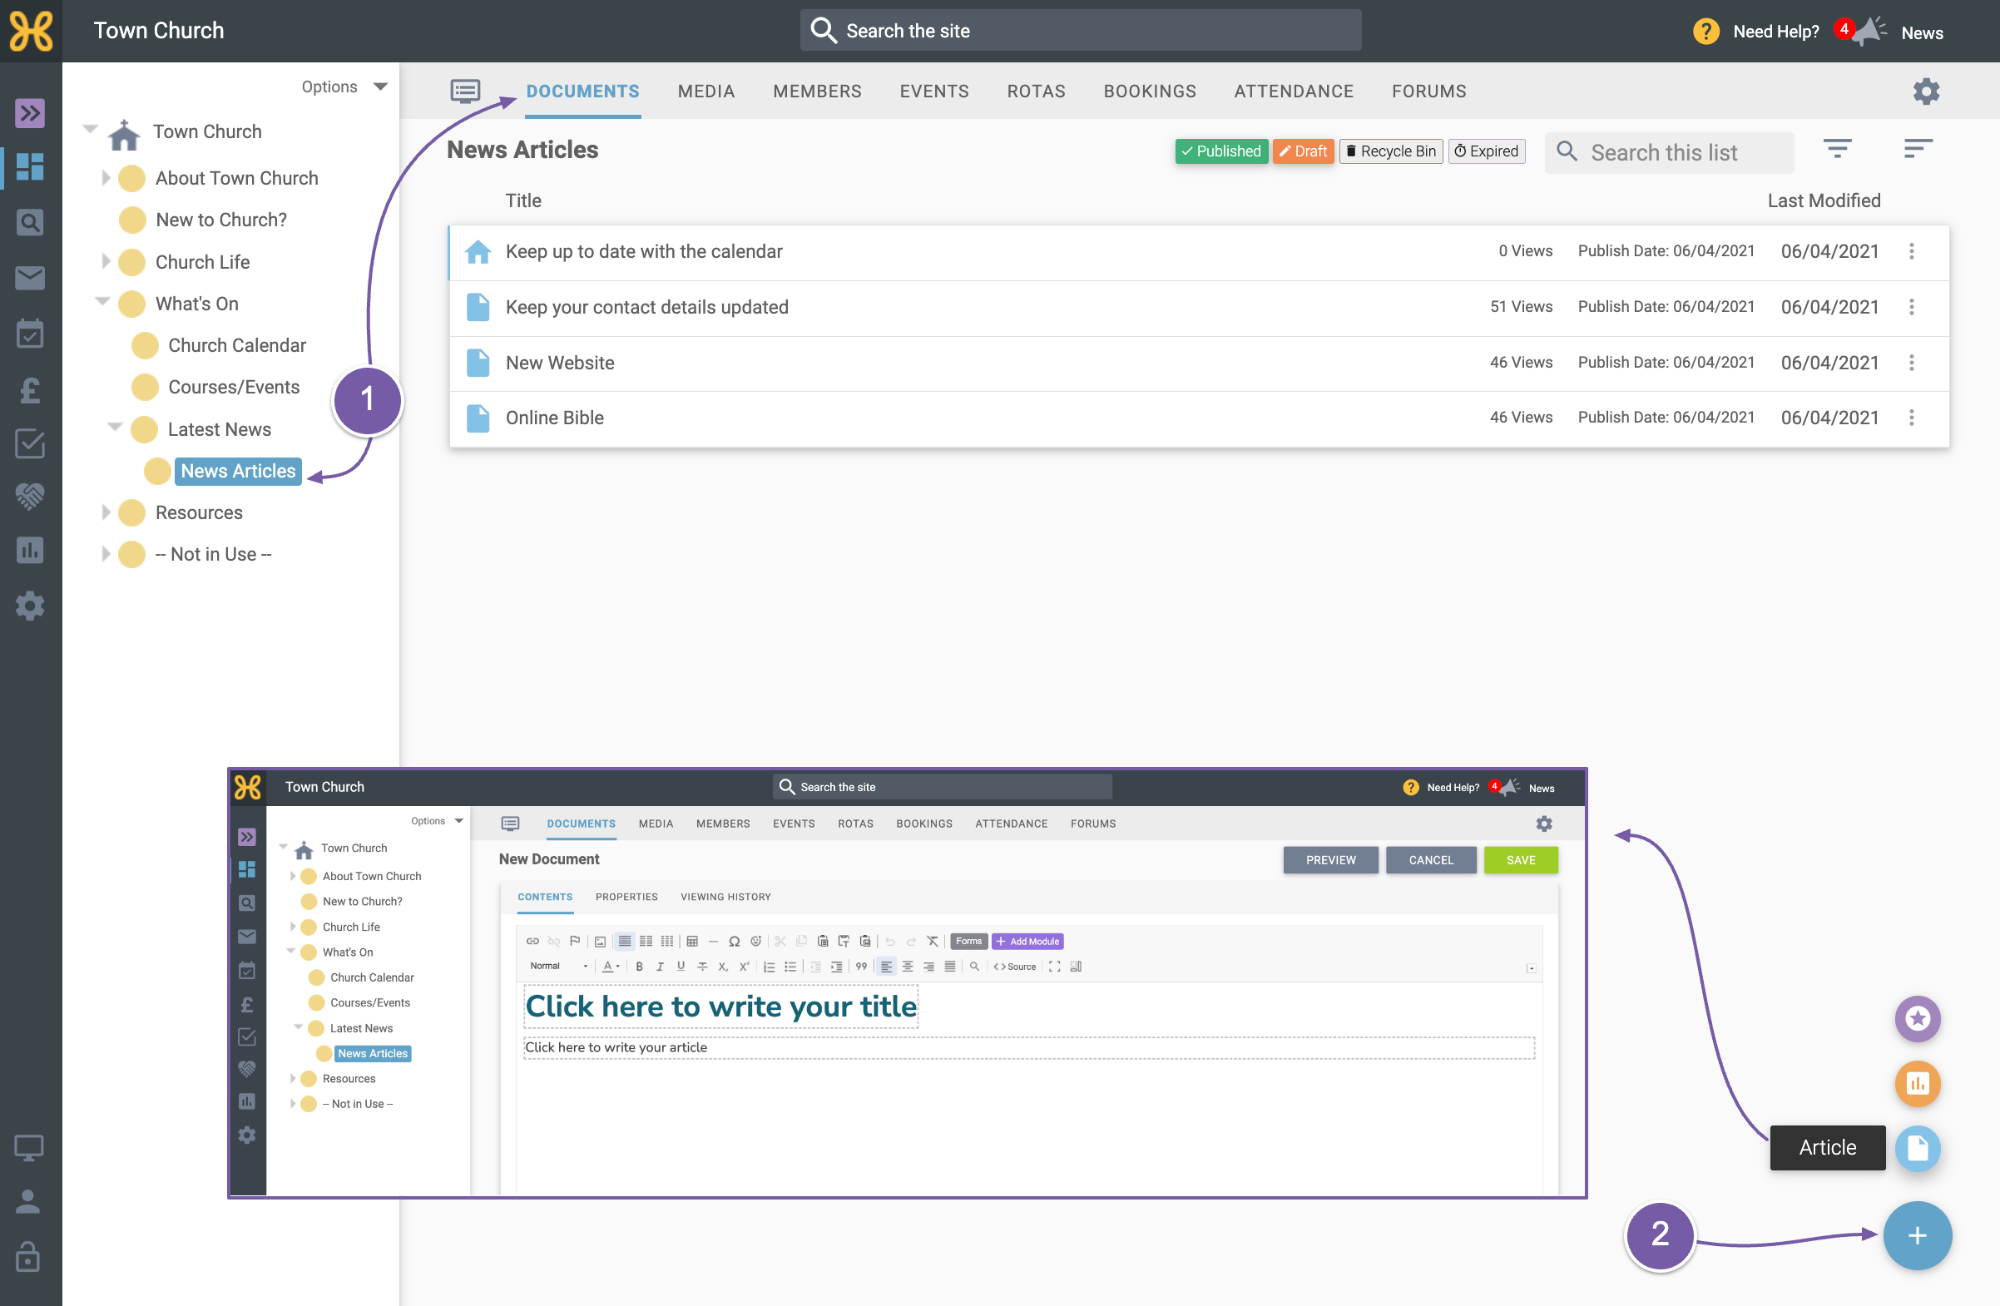Open the checkbox tasks icon in the sidebar
Viewport: 2000px width, 1306px height.
(30, 443)
